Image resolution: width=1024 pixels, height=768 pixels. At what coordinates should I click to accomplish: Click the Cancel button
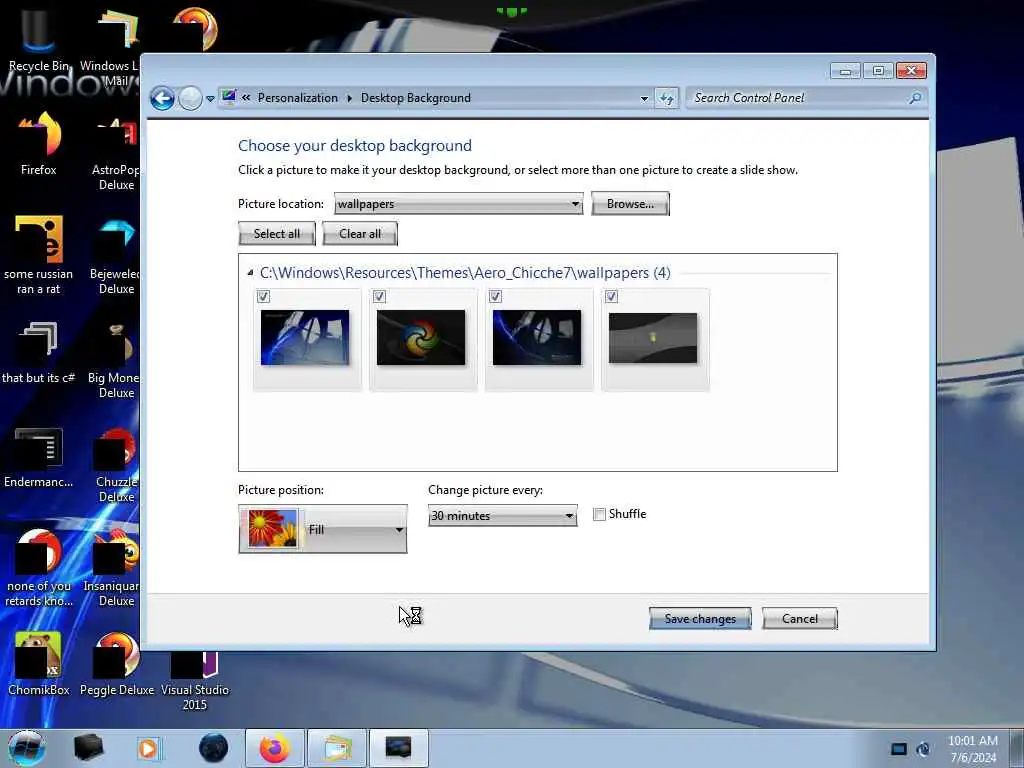799,618
